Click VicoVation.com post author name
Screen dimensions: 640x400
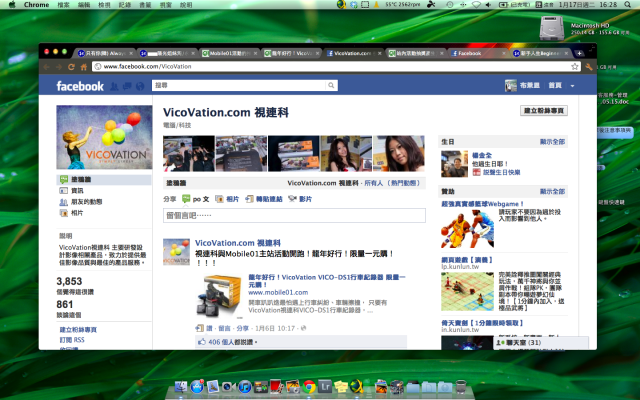pyautogui.click(x=238, y=243)
